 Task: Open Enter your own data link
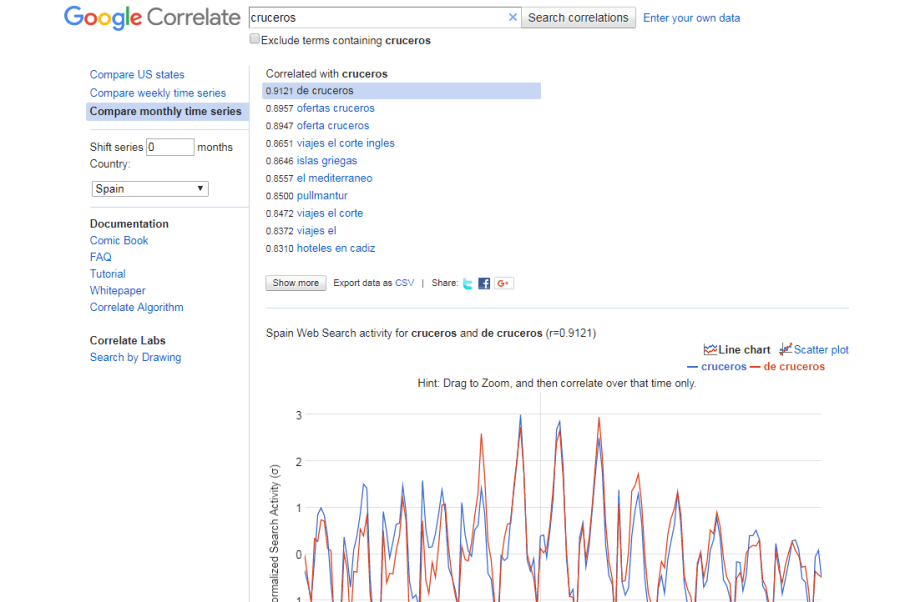(691, 18)
